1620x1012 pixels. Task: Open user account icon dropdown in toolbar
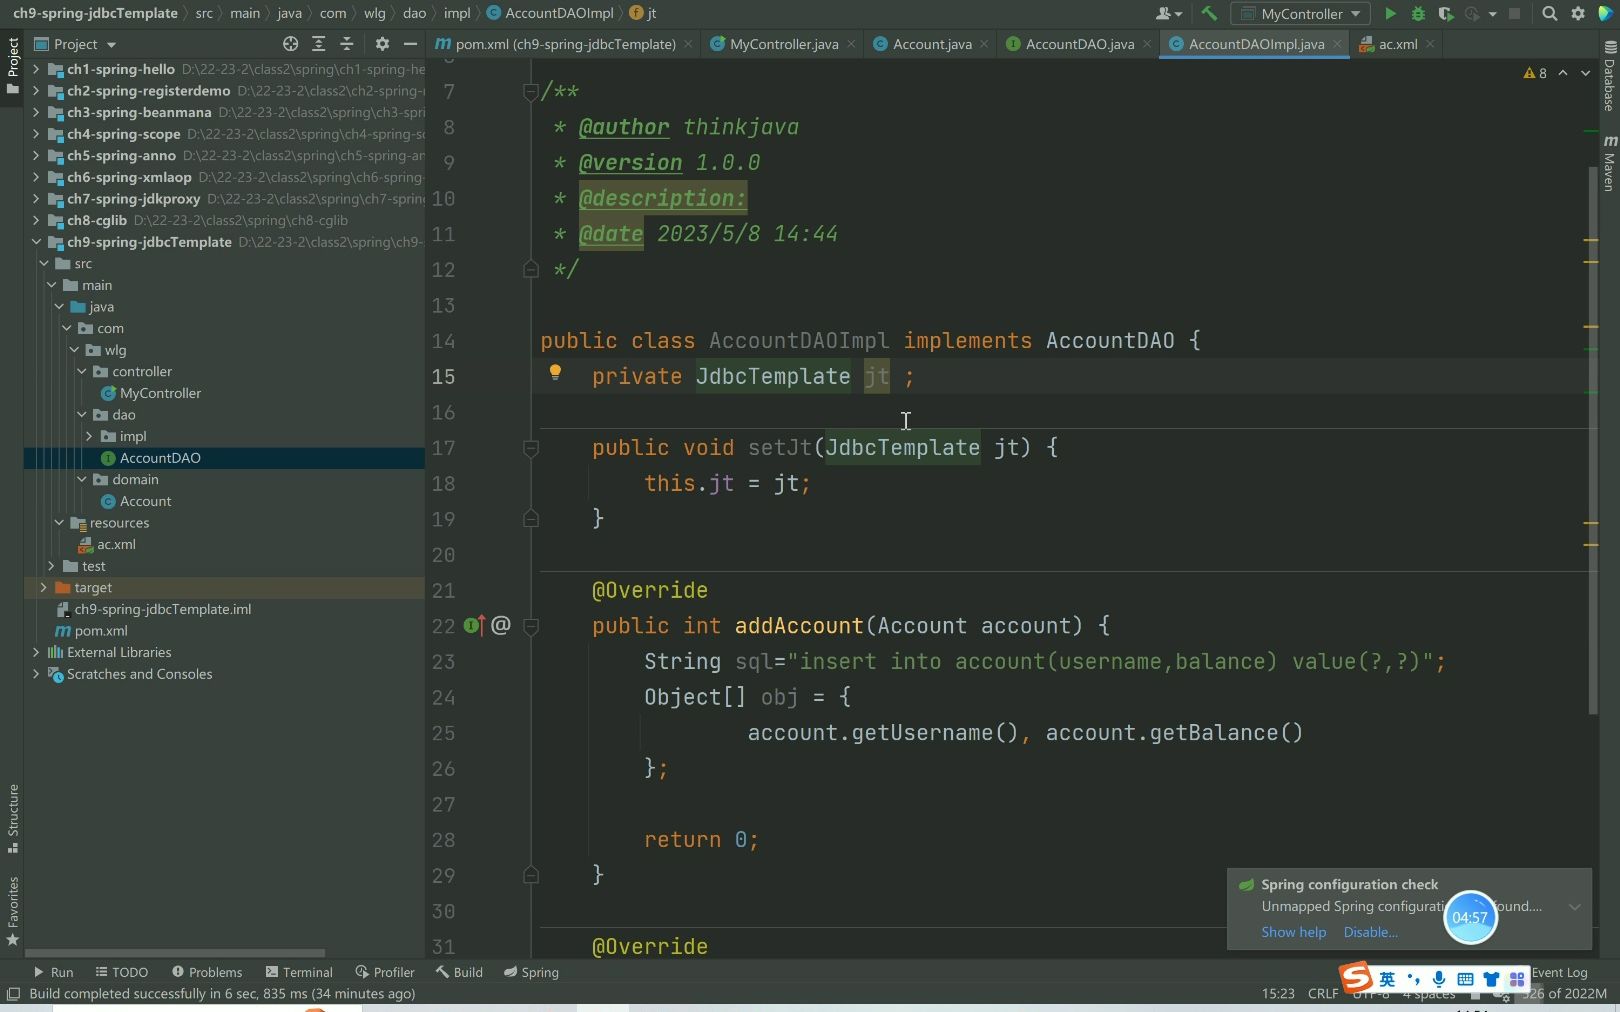tap(1168, 14)
